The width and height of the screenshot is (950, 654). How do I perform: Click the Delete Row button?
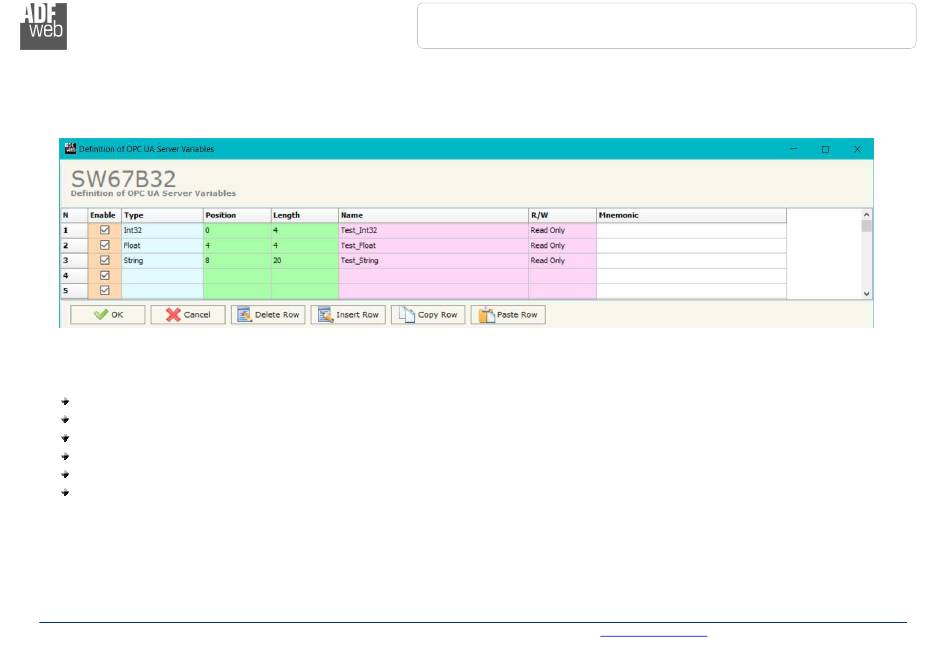[x=268, y=315]
